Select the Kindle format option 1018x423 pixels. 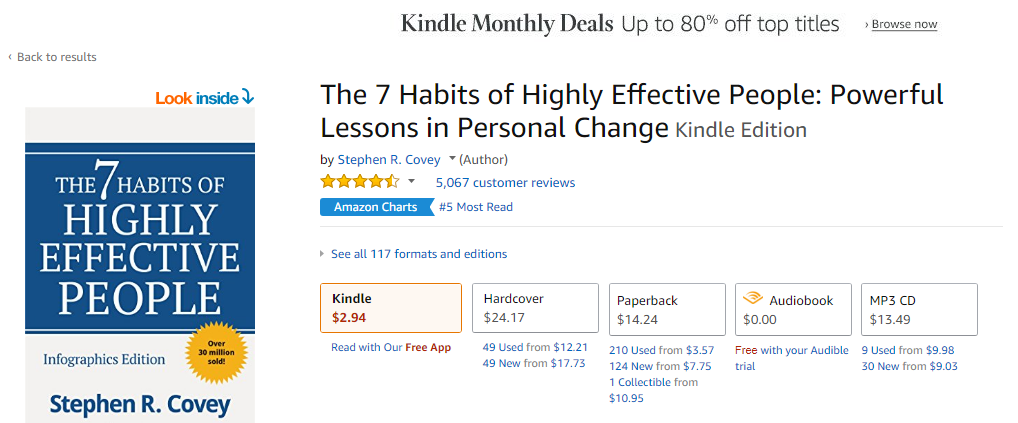[x=390, y=308]
